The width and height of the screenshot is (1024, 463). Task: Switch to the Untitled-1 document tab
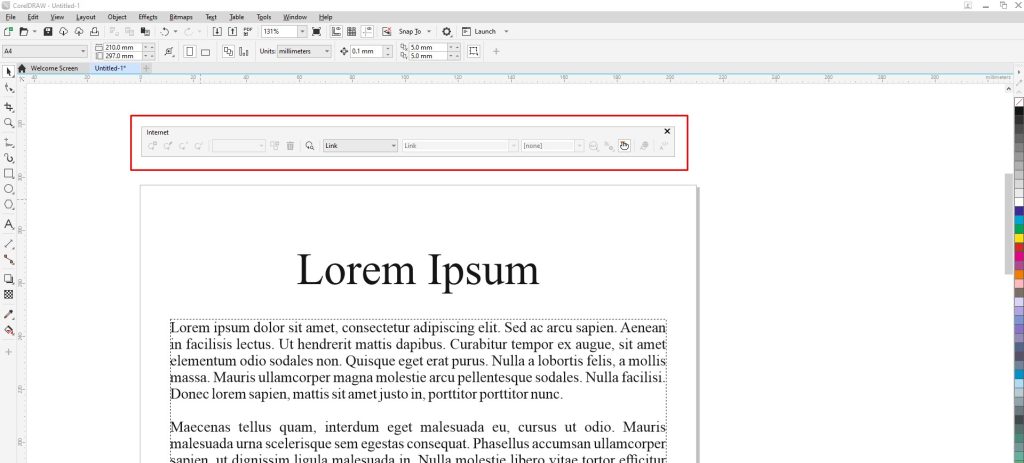point(110,69)
